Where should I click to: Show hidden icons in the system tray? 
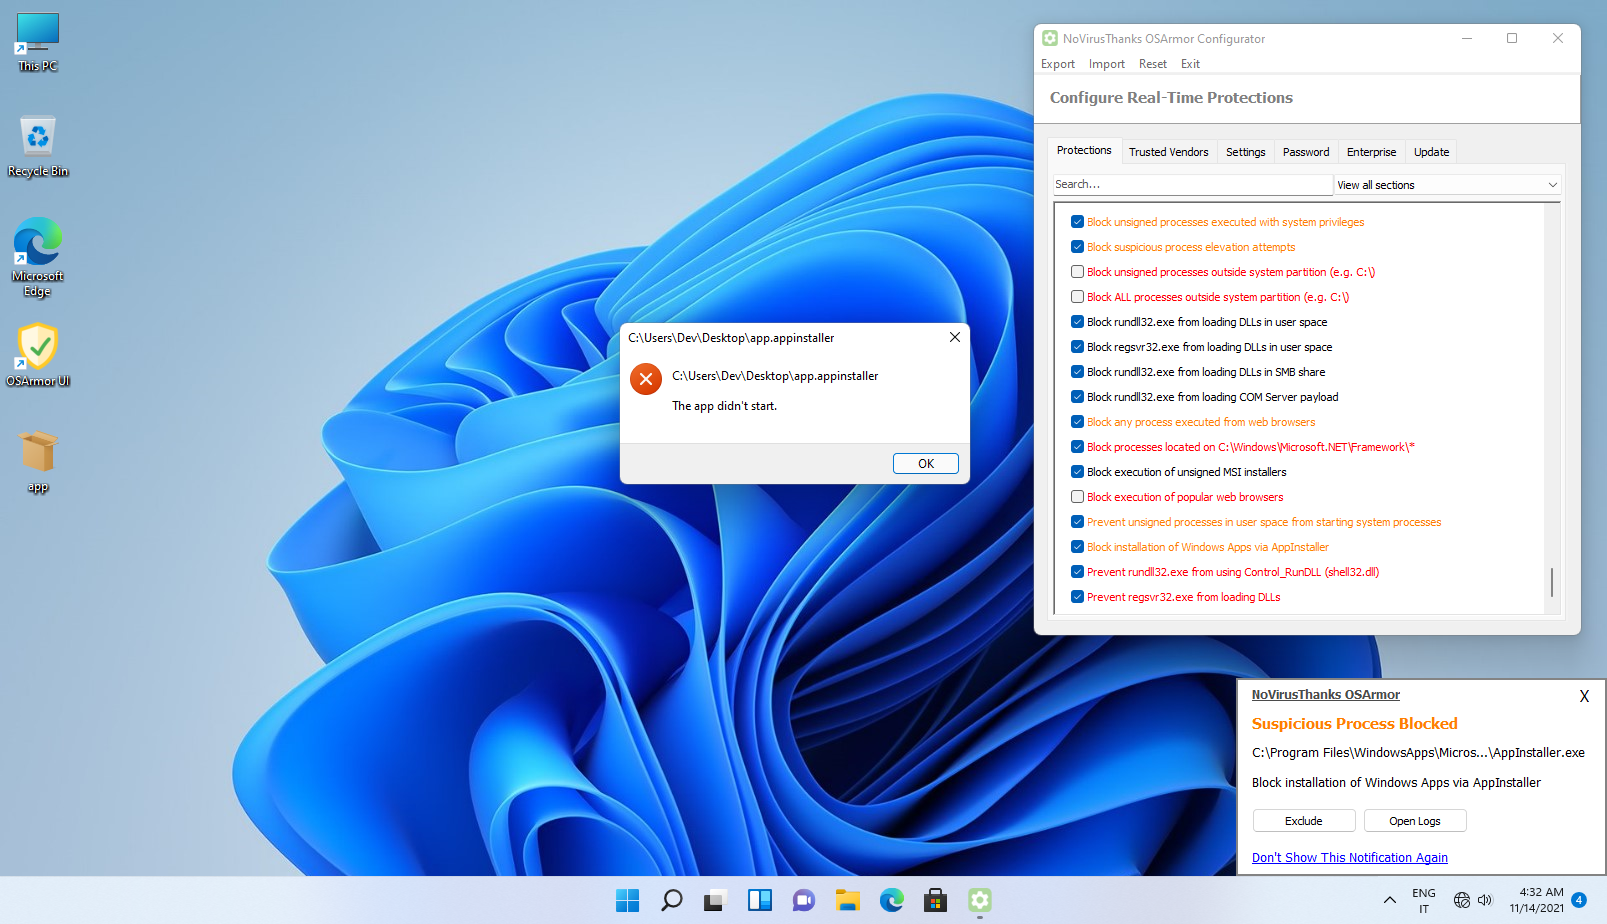1389,900
